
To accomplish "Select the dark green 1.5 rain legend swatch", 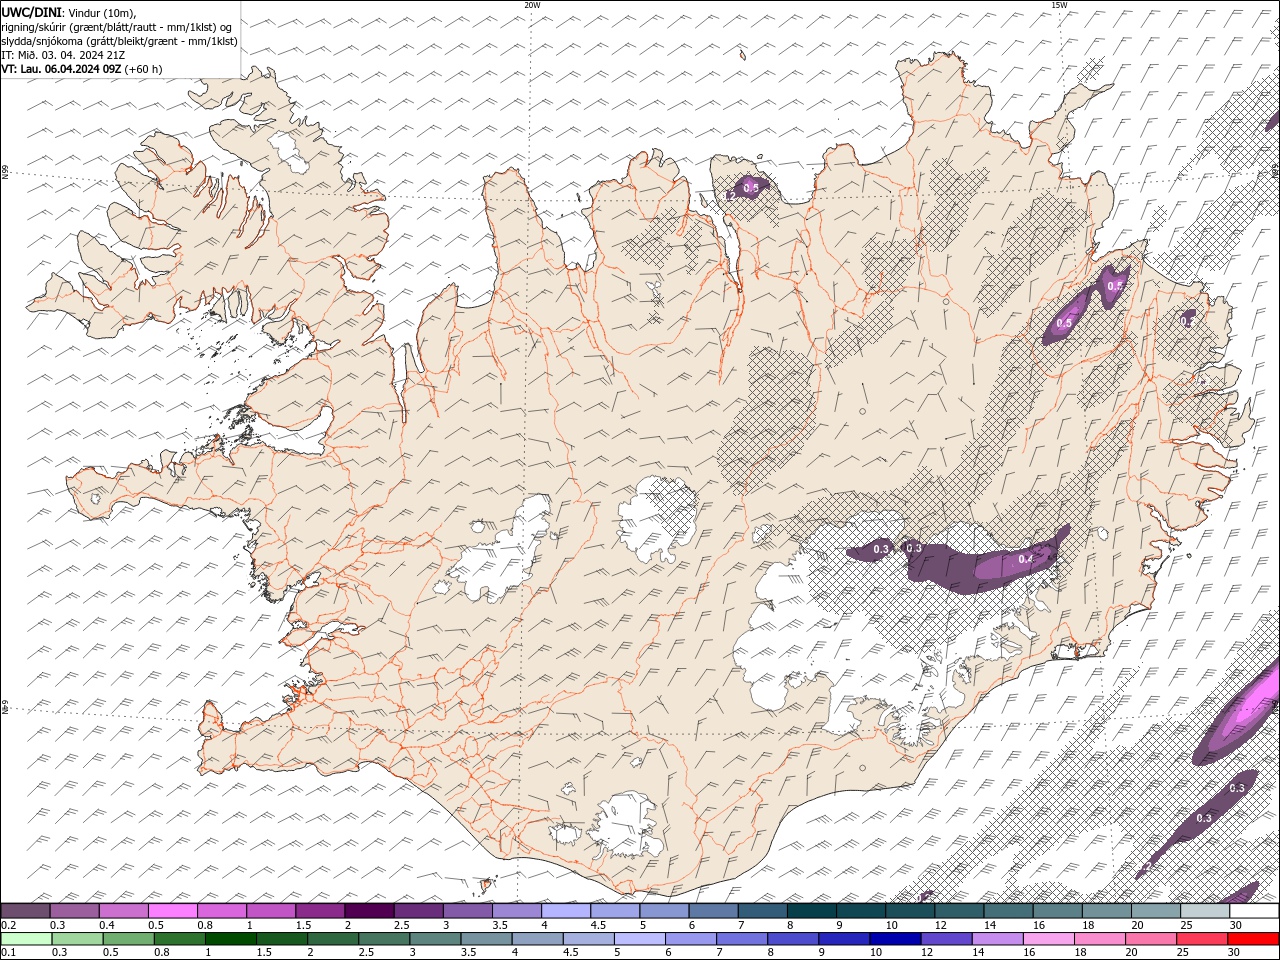I will pyautogui.click(x=282, y=939).
